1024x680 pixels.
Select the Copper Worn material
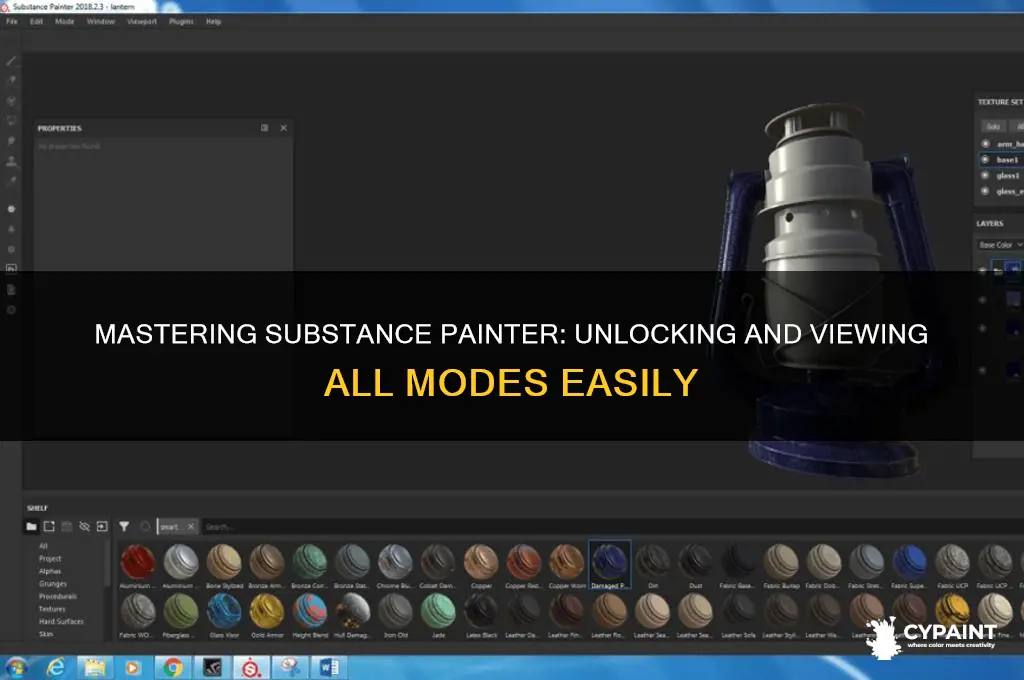click(x=567, y=566)
